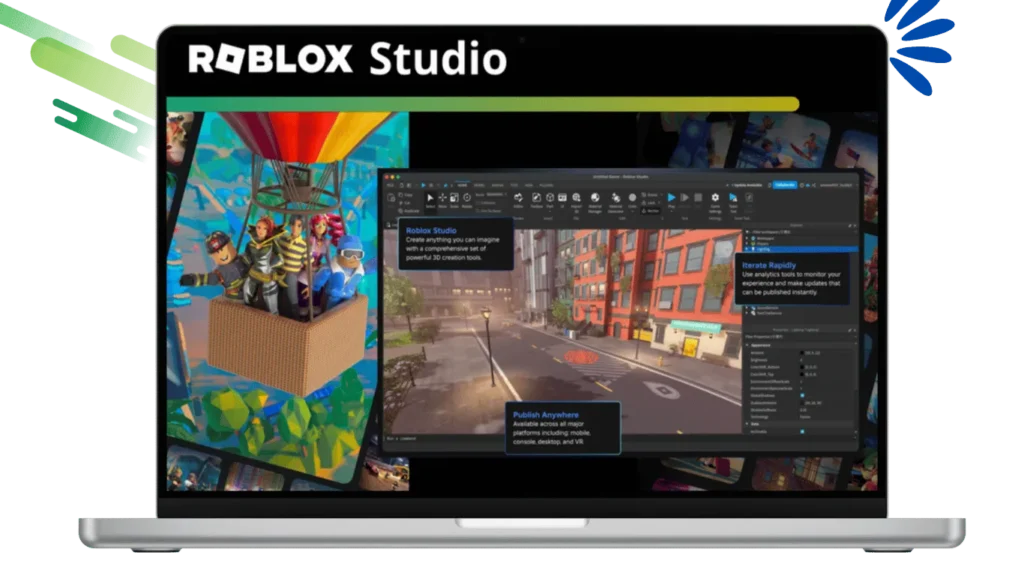Viewport: 1024px width, 576px height.
Task: Activate the Move tool
Action: (x=442, y=200)
